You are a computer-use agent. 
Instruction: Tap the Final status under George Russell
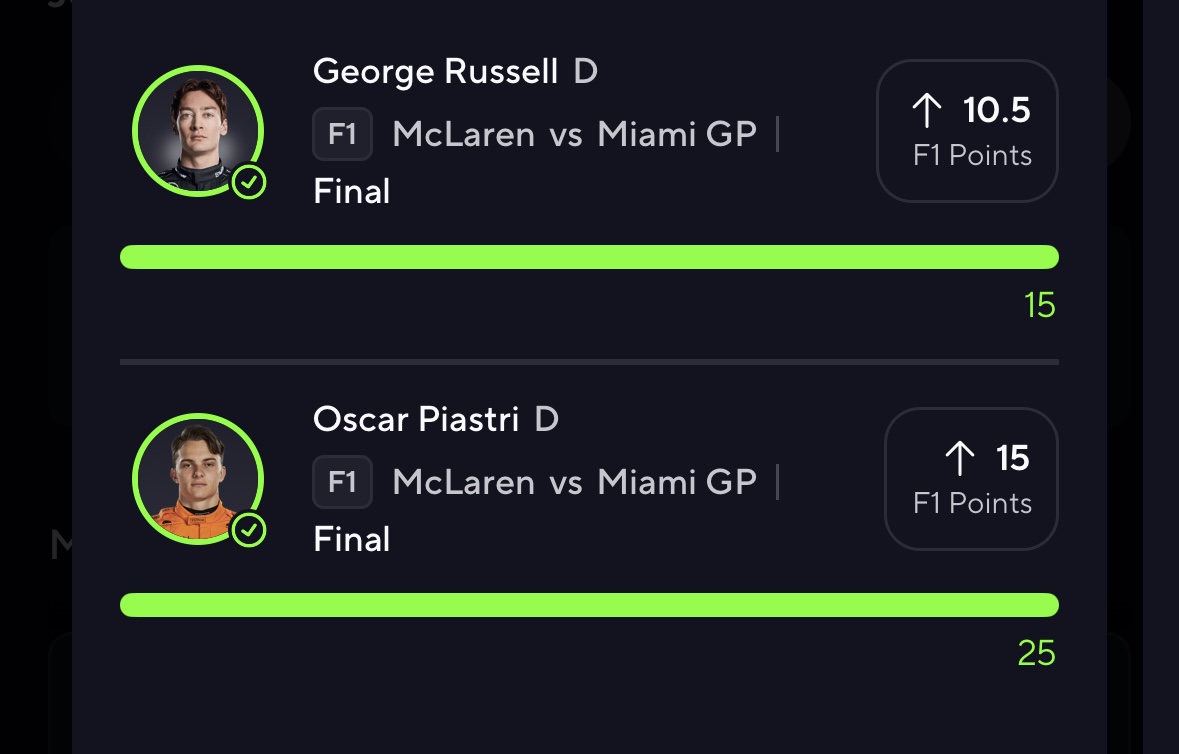click(352, 191)
